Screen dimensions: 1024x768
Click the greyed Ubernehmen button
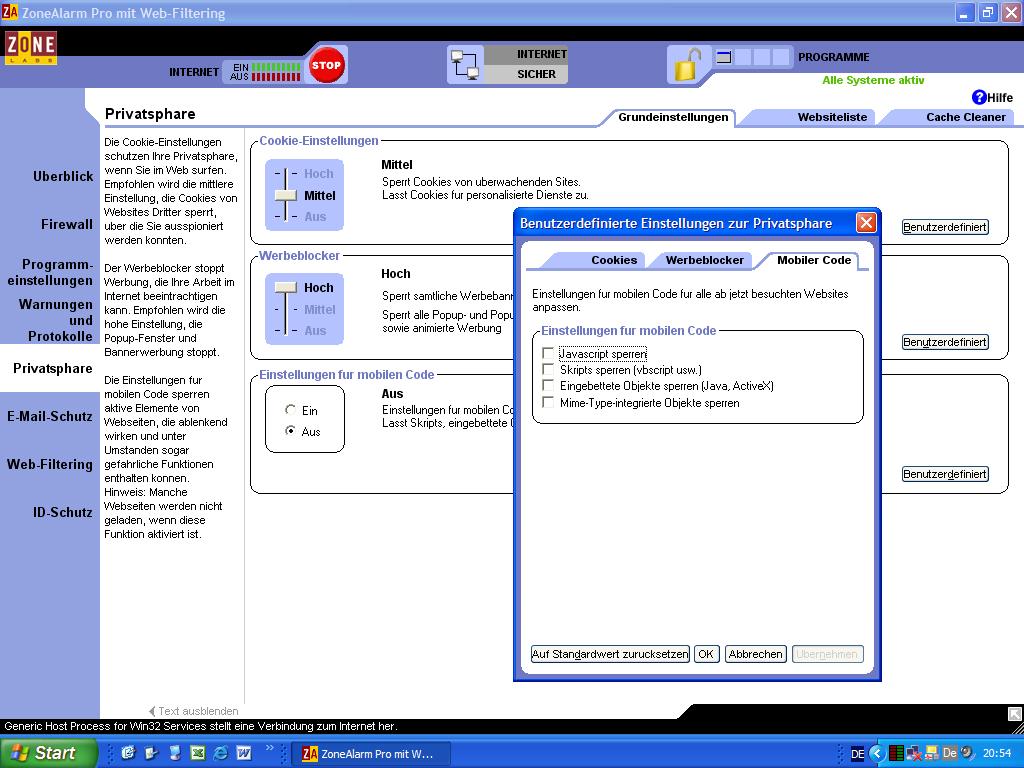[x=827, y=654]
